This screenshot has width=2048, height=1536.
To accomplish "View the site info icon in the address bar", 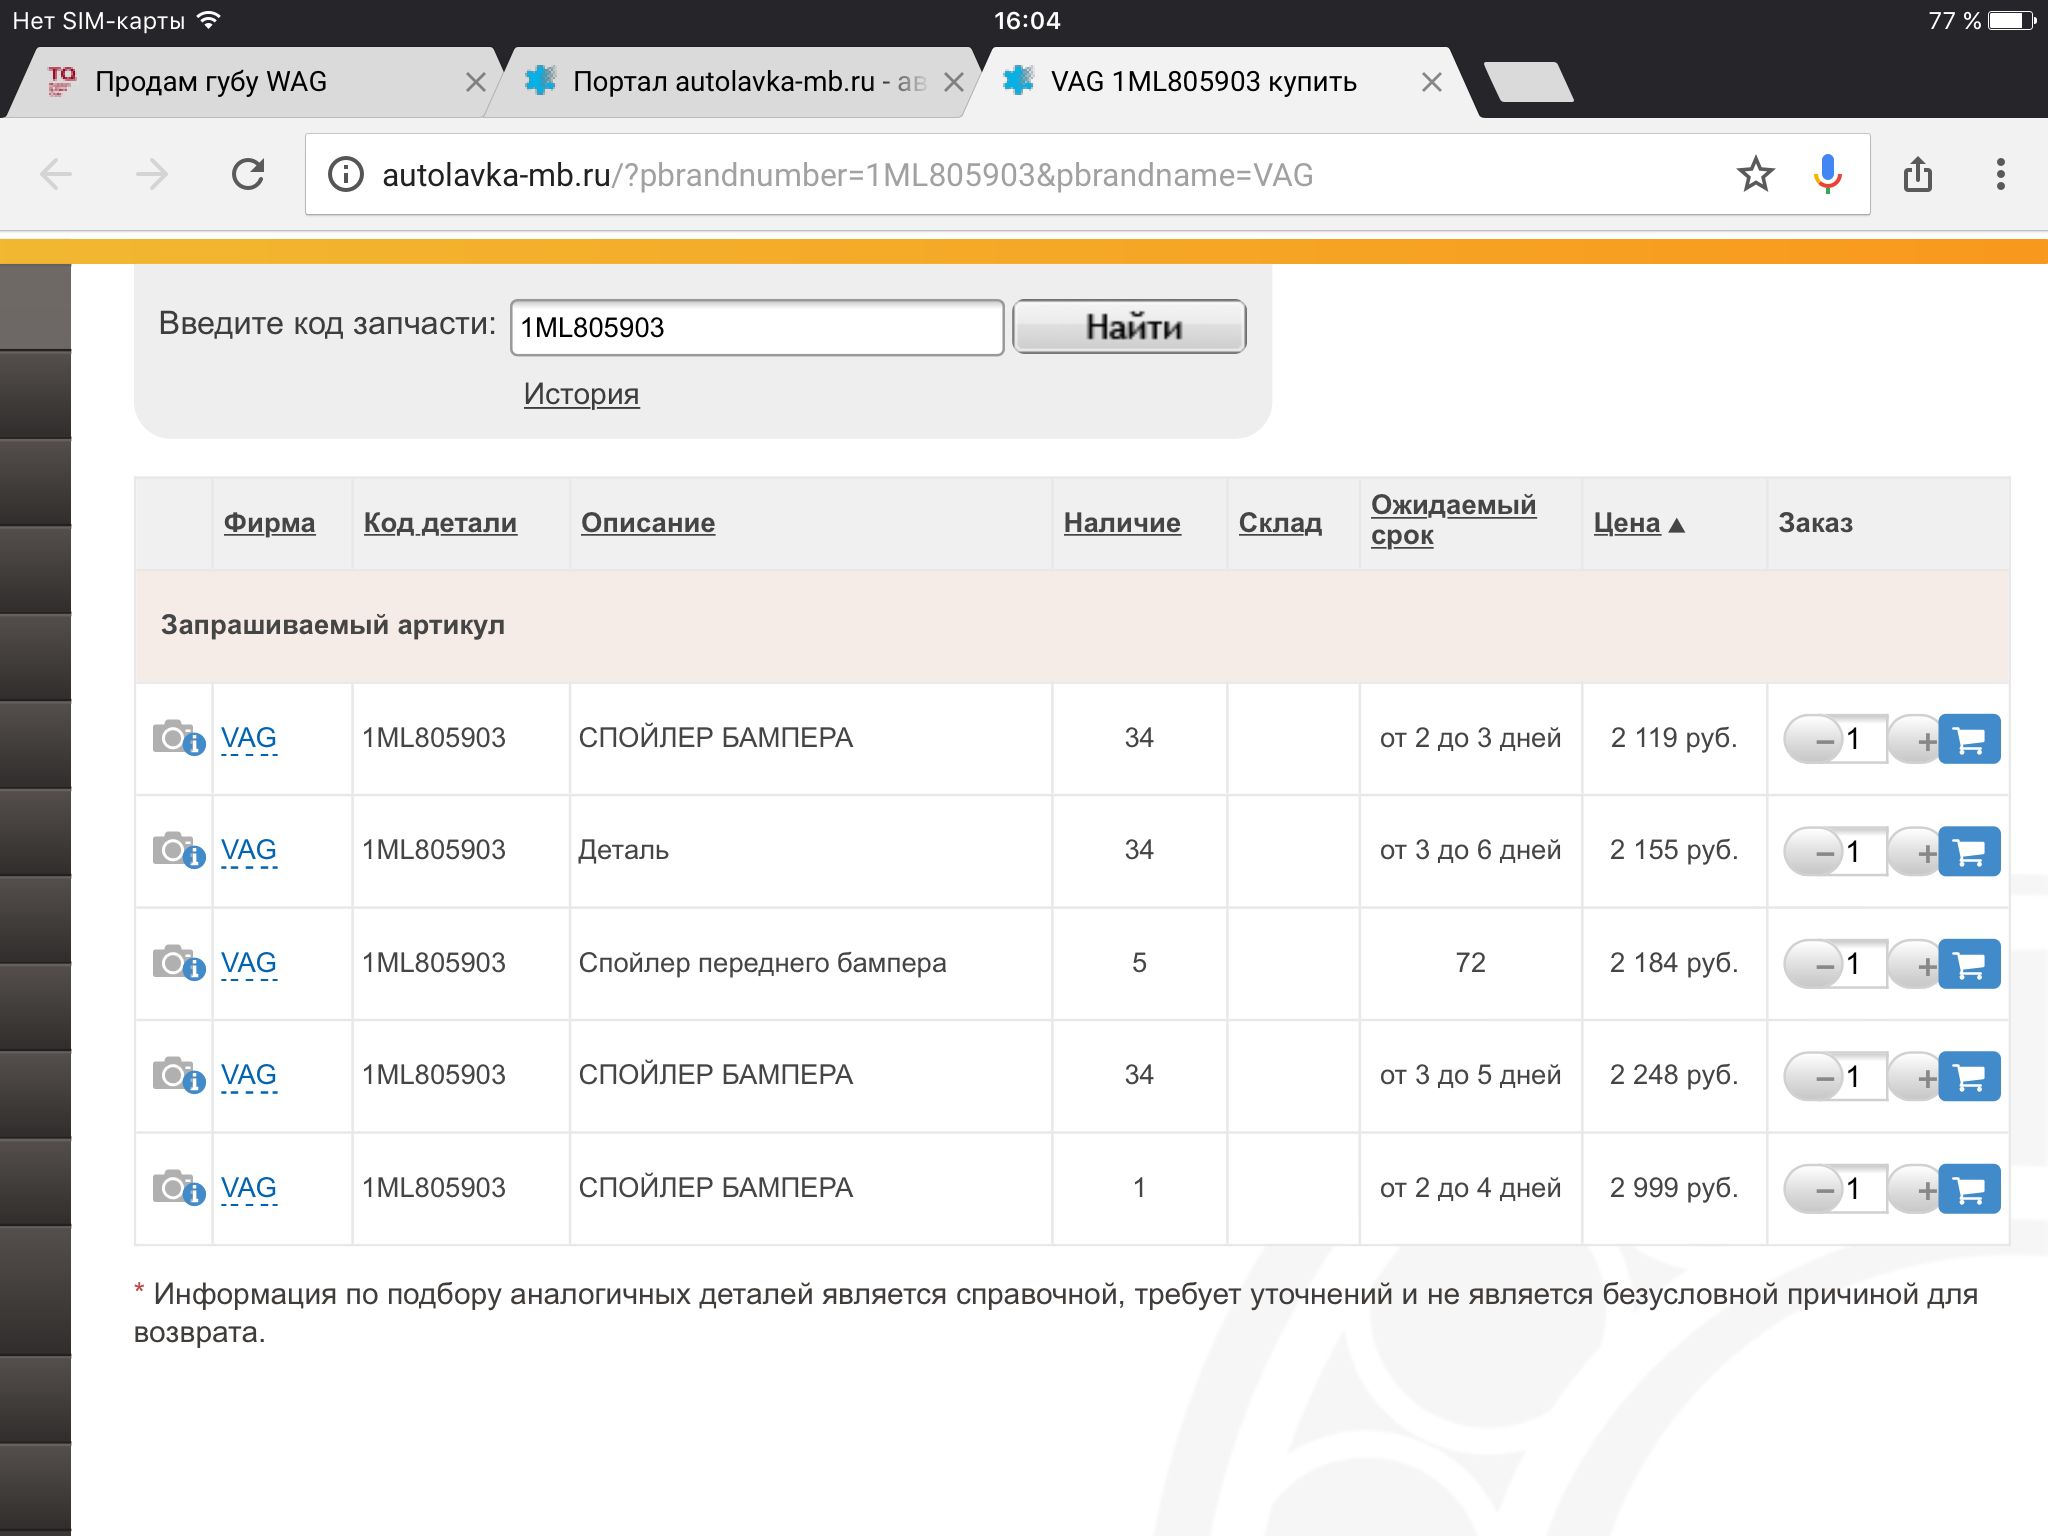I will (346, 175).
